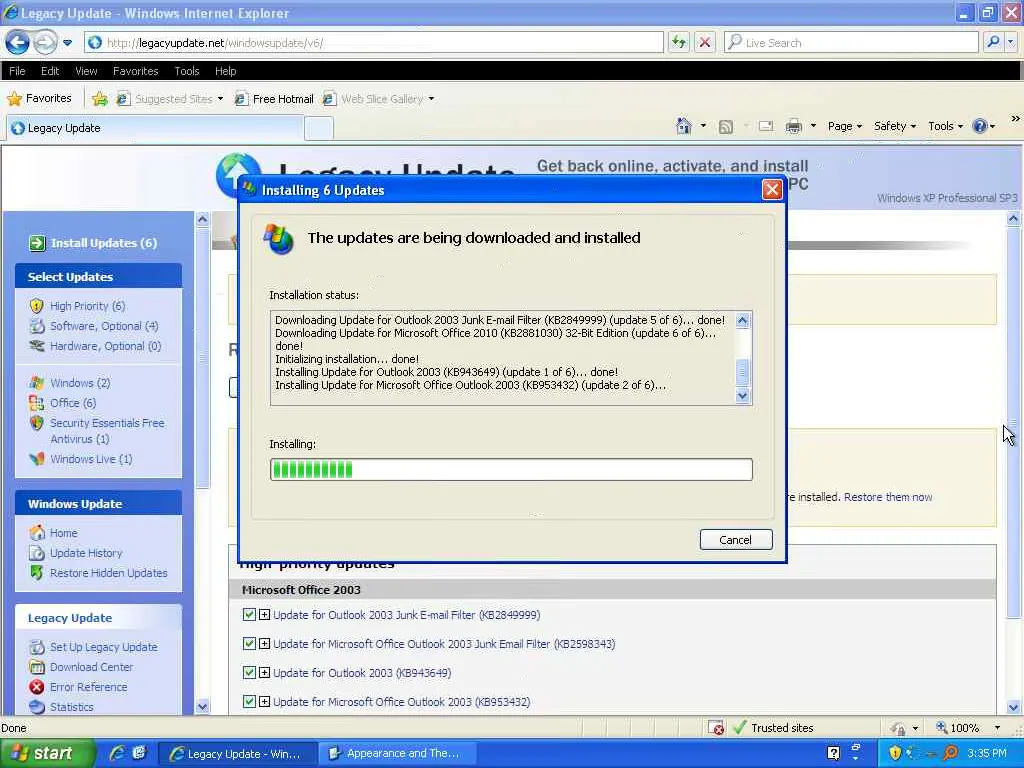1024x768 pixels.
Task: Open recent pages dropdown beside navigation arrows
Action: click(x=67, y=43)
